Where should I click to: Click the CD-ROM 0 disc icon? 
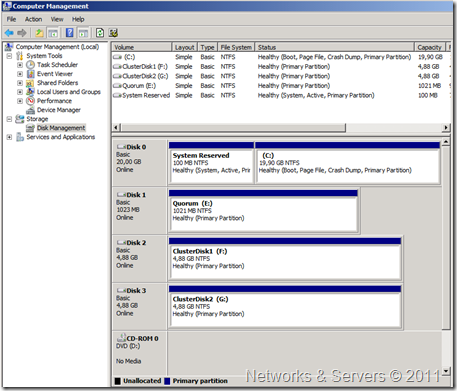(121, 338)
